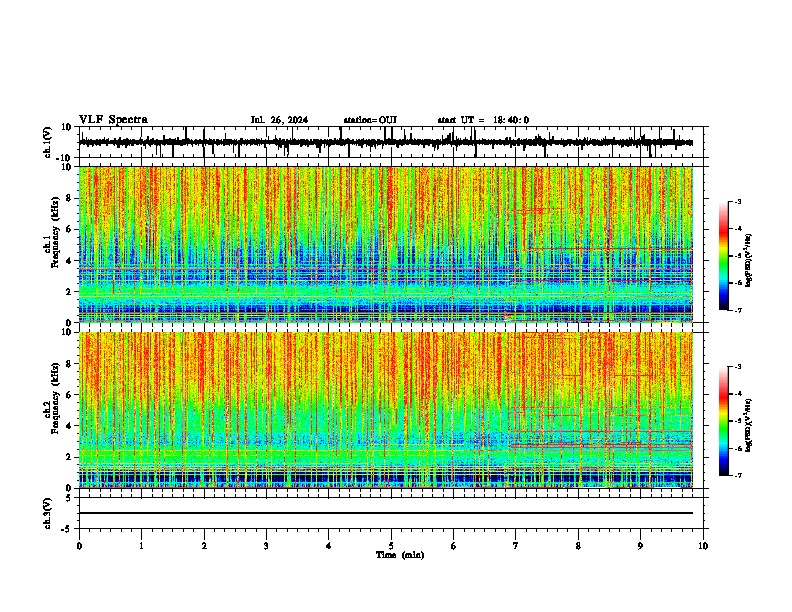Click ch.1 "Frequency (kHz)" axis label
The height and width of the screenshot is (612, 792).
(55, 232)
